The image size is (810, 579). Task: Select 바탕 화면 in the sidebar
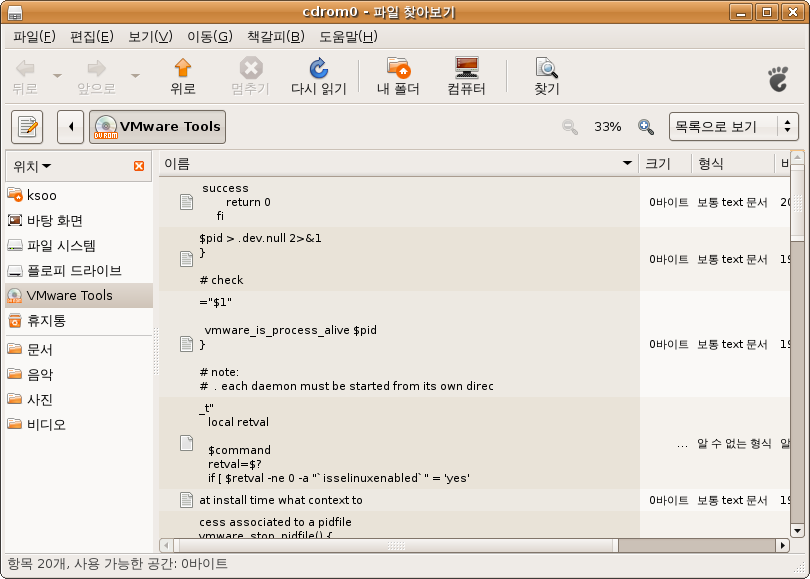[x=79, y=221]
